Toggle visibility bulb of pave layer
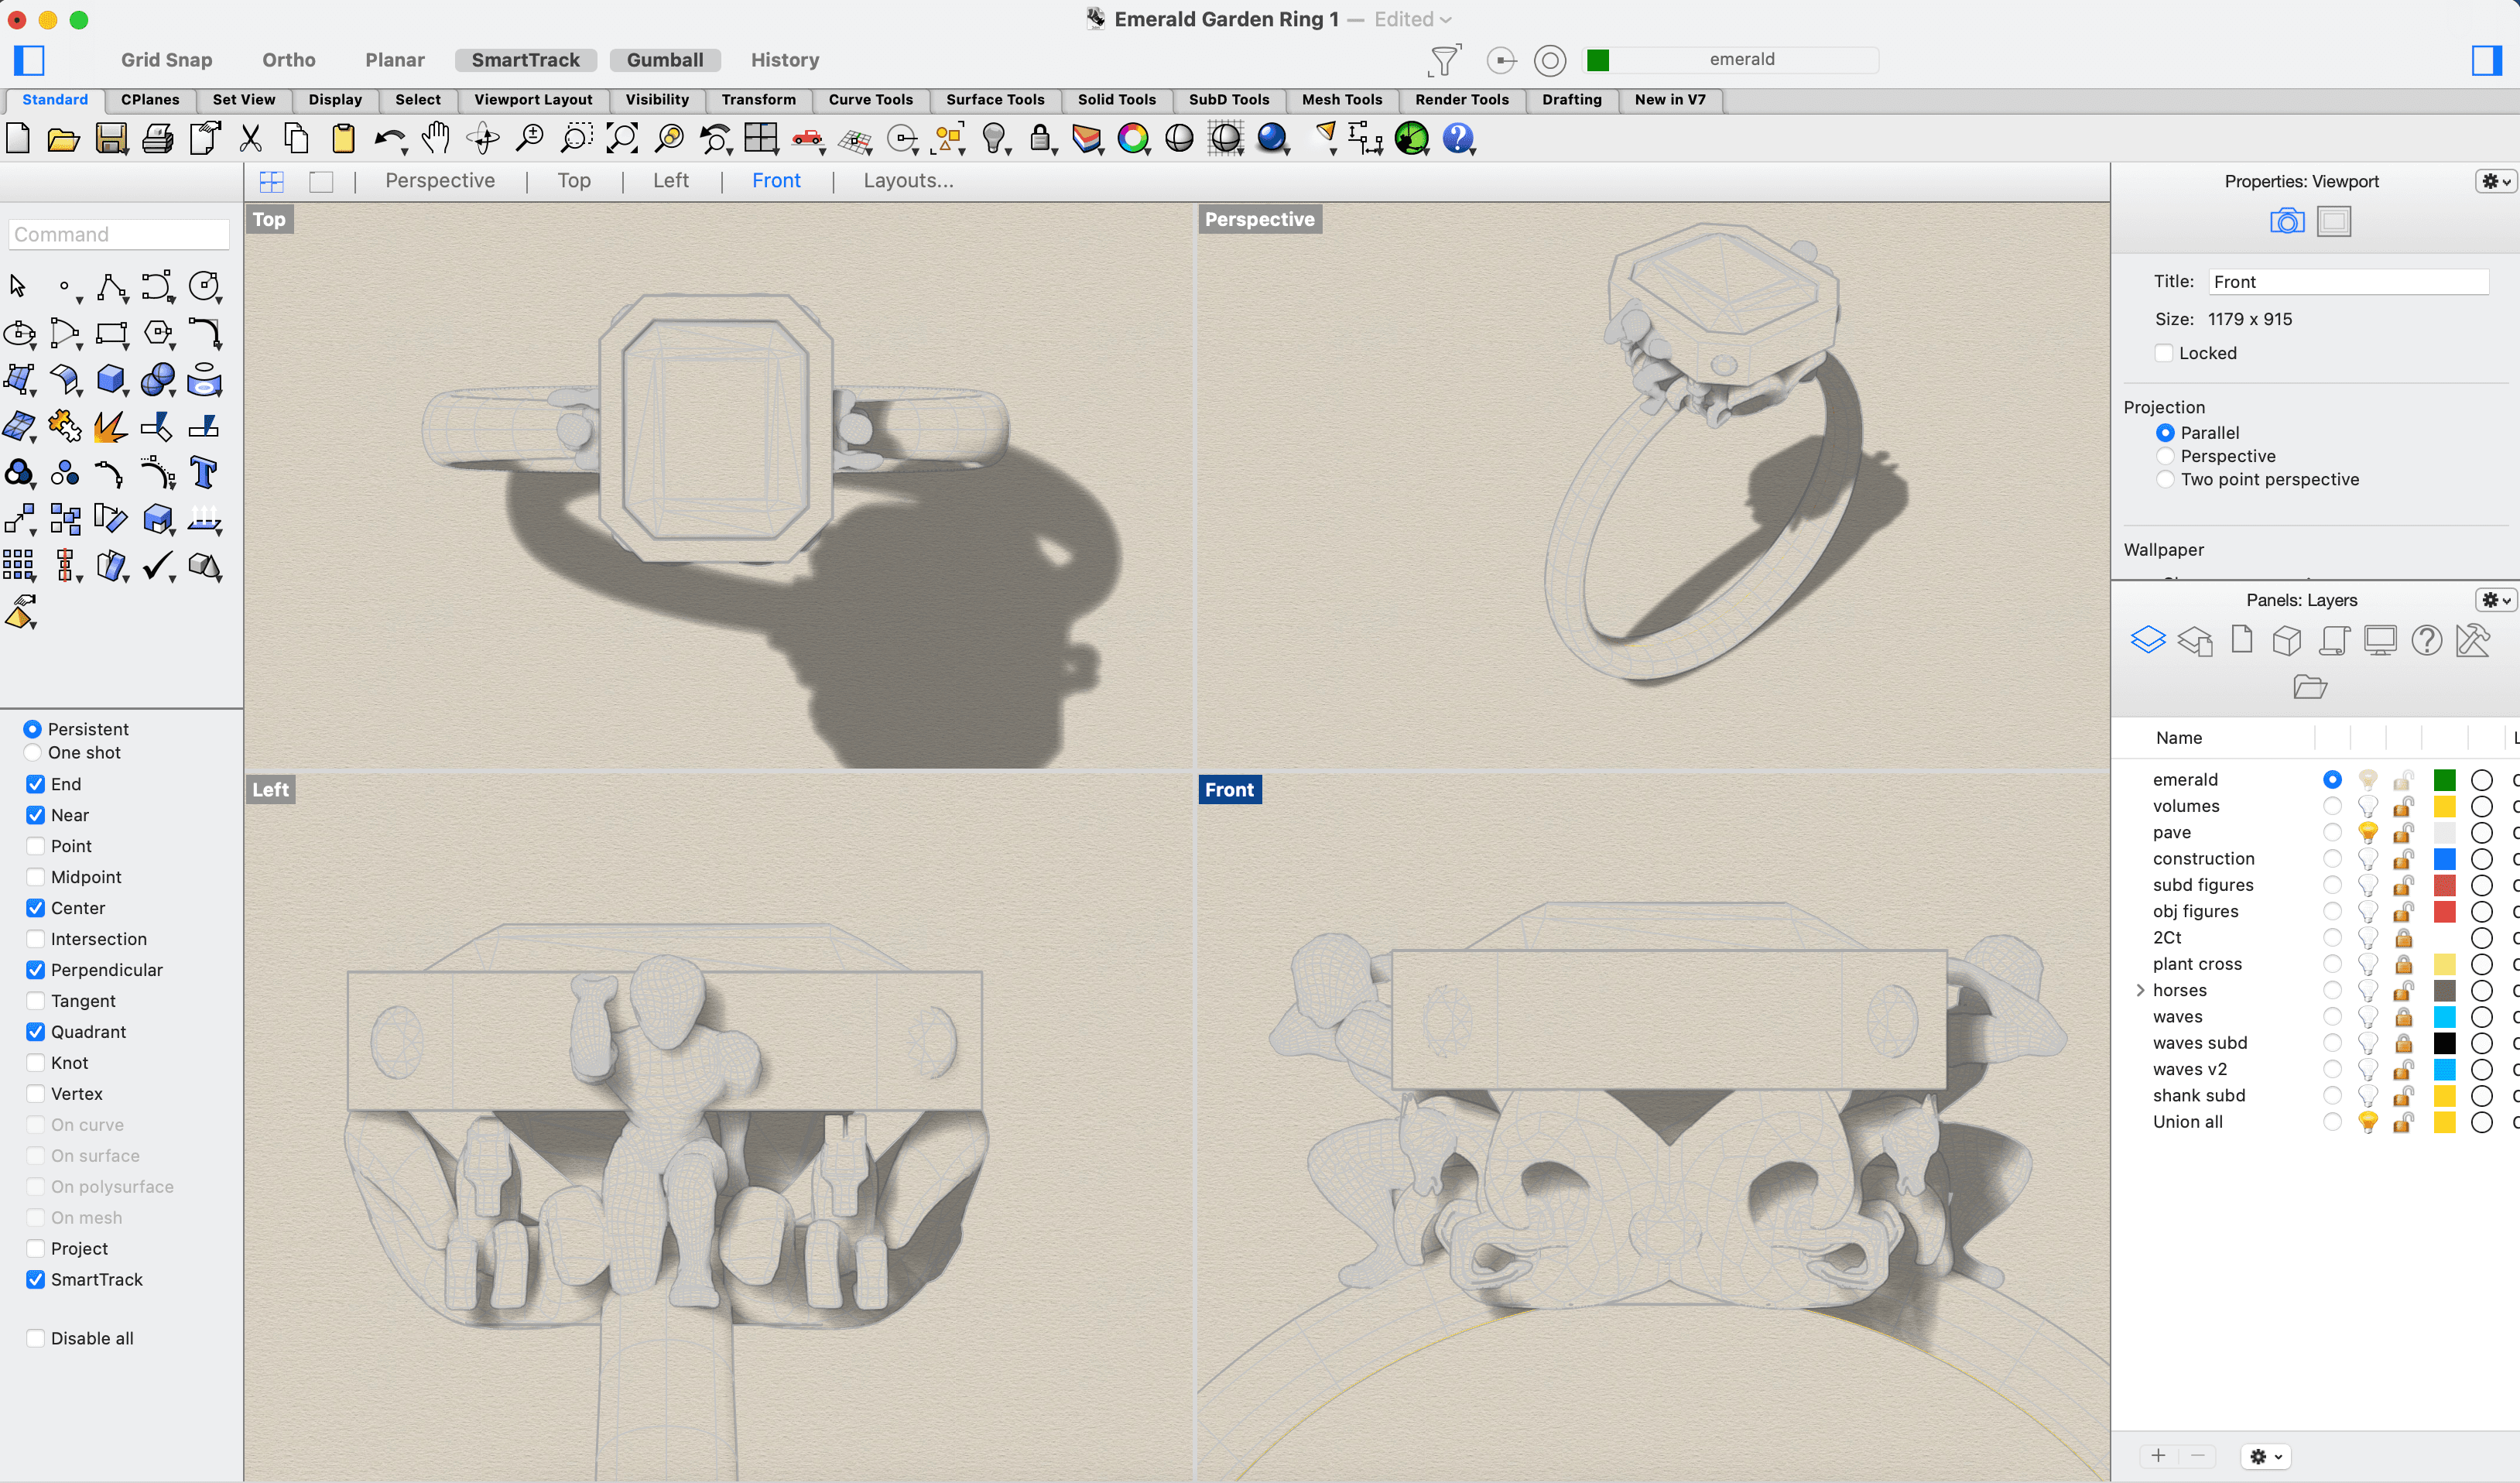 point(2367,832)
